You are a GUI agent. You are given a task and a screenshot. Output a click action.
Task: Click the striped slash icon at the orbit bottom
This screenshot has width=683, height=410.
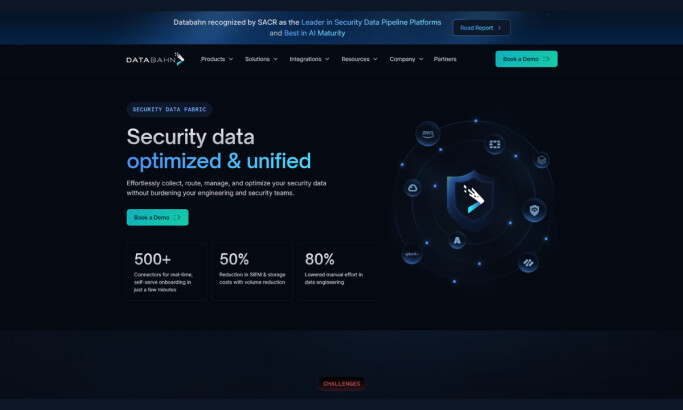528,262
